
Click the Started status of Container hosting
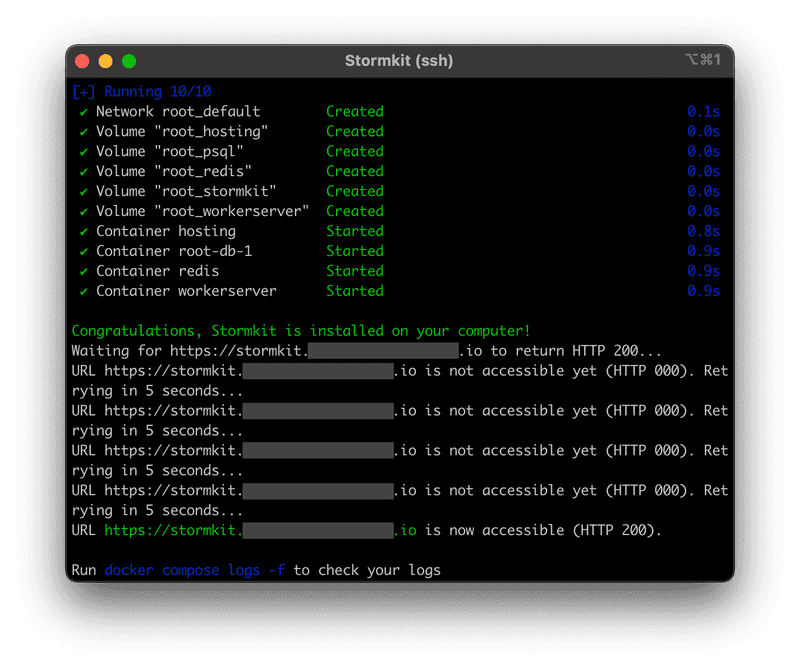(x=355, y=231)
